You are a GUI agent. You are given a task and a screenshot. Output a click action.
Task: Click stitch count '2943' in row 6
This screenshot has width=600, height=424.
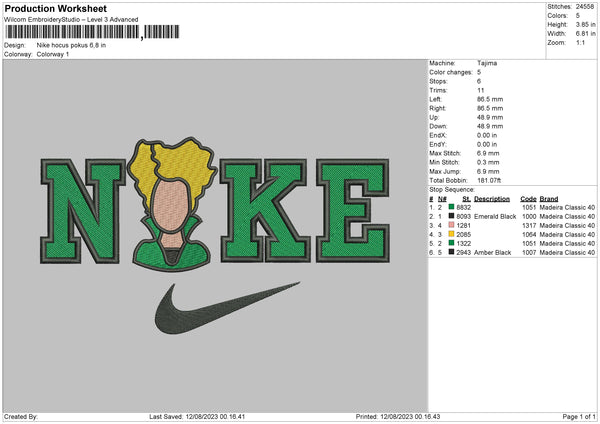click(463, 252)
